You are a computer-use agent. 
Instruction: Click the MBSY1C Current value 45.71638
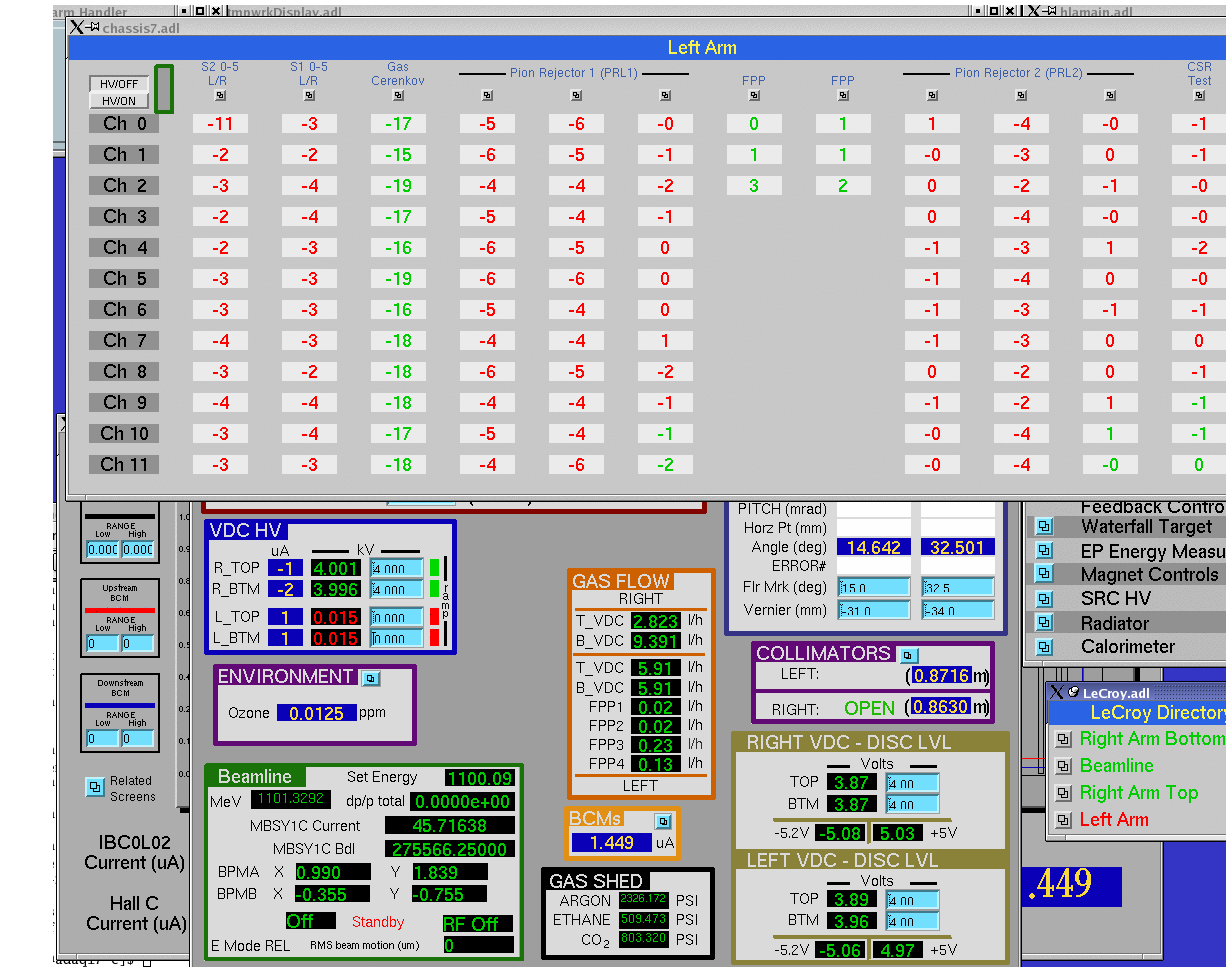[450, 826]
